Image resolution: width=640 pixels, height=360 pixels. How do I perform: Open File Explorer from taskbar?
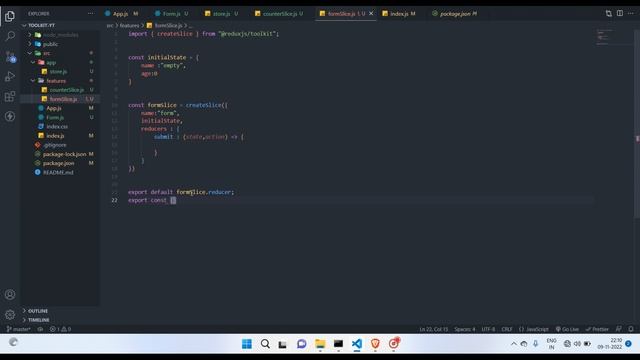click(320, 344)
